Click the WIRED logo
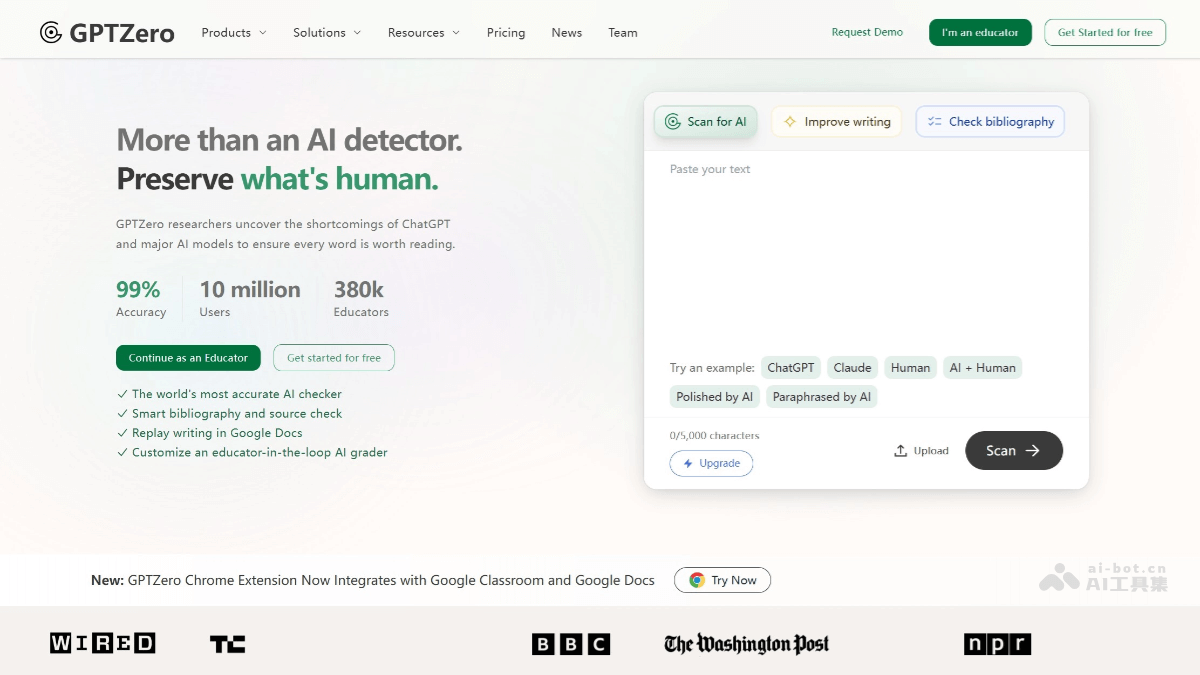Screen dimensions: 1200x675 click(x=103, y=643)
